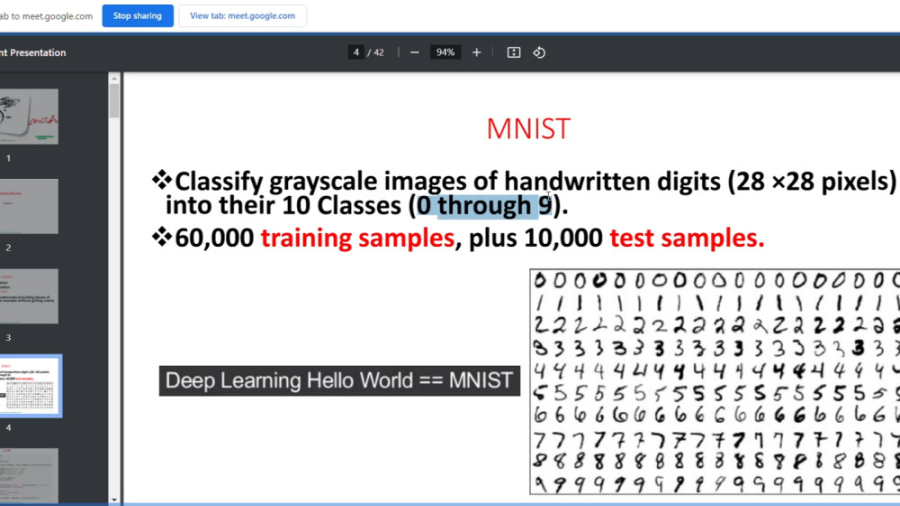This screenshot has height=506, width=900.
Task: Click the handwritten digits grid image
Action: tap(715, 382)
